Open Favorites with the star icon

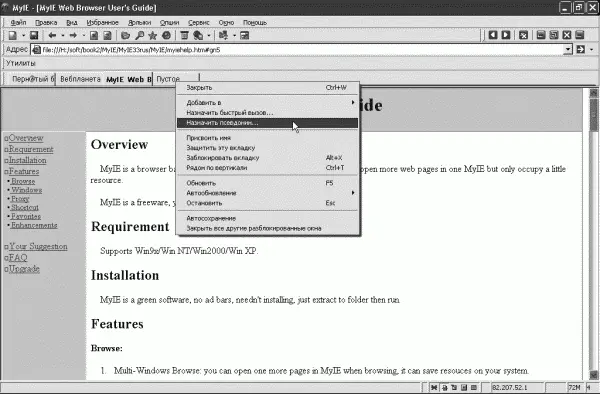click(x=153, y=36)
